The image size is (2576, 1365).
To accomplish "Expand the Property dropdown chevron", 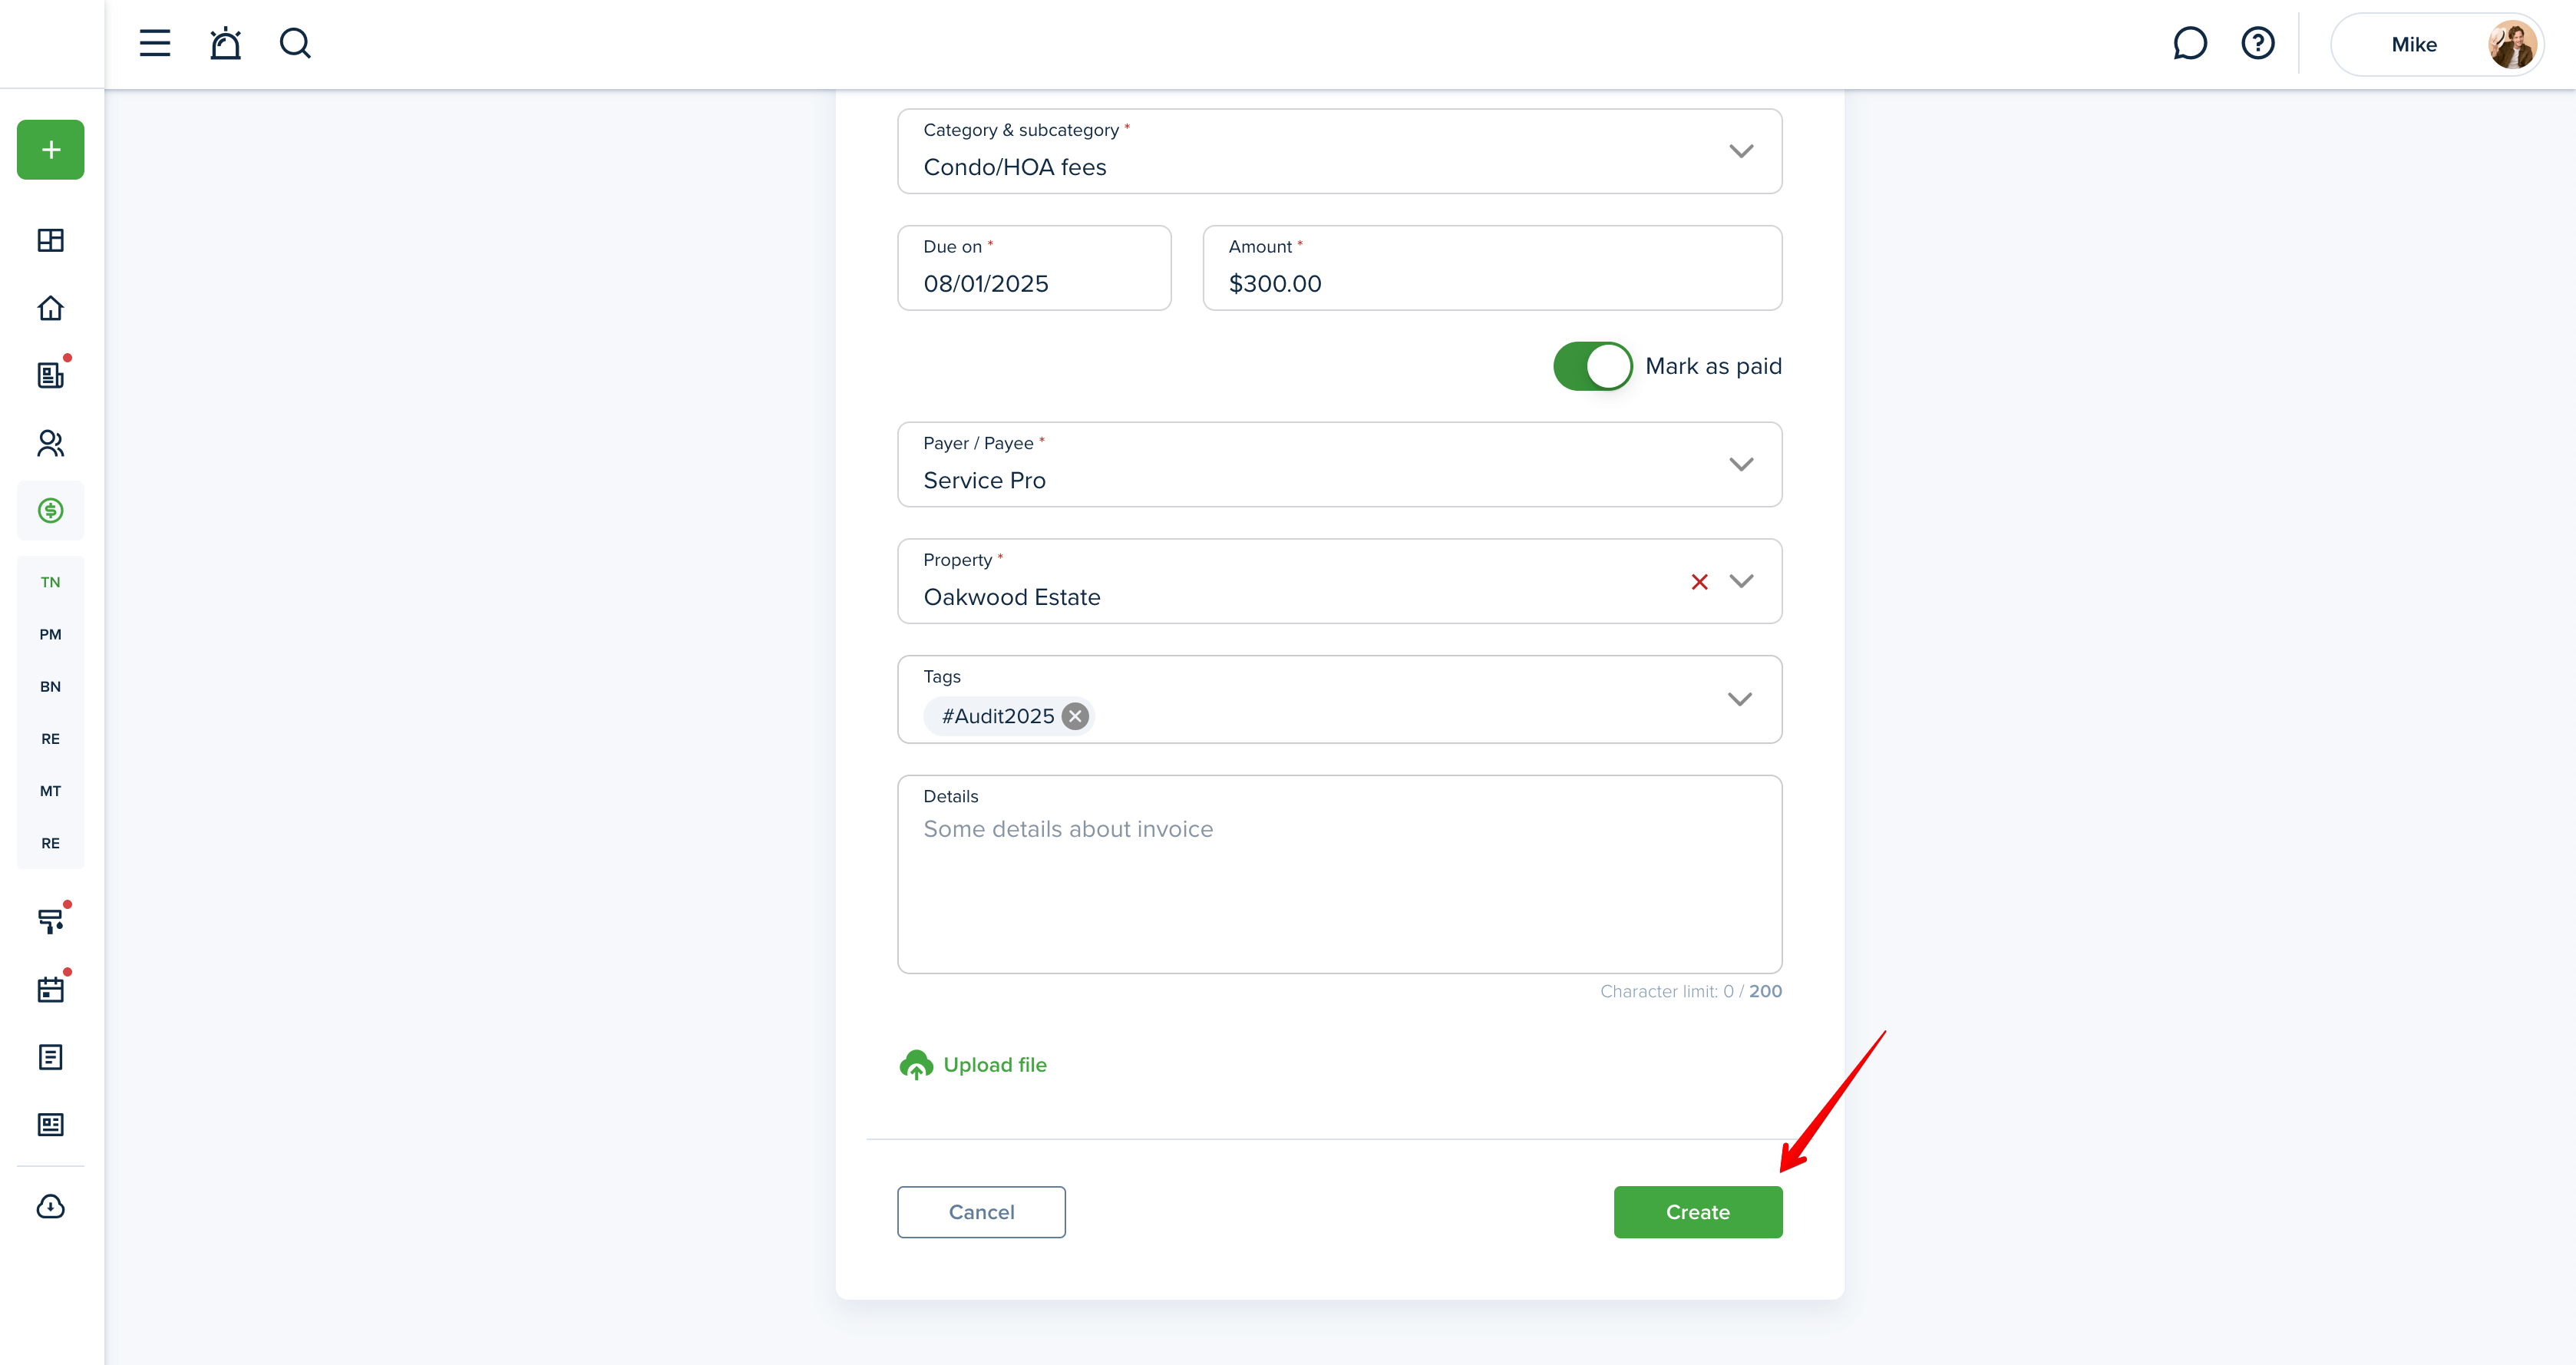I will tap(1741, 581).
